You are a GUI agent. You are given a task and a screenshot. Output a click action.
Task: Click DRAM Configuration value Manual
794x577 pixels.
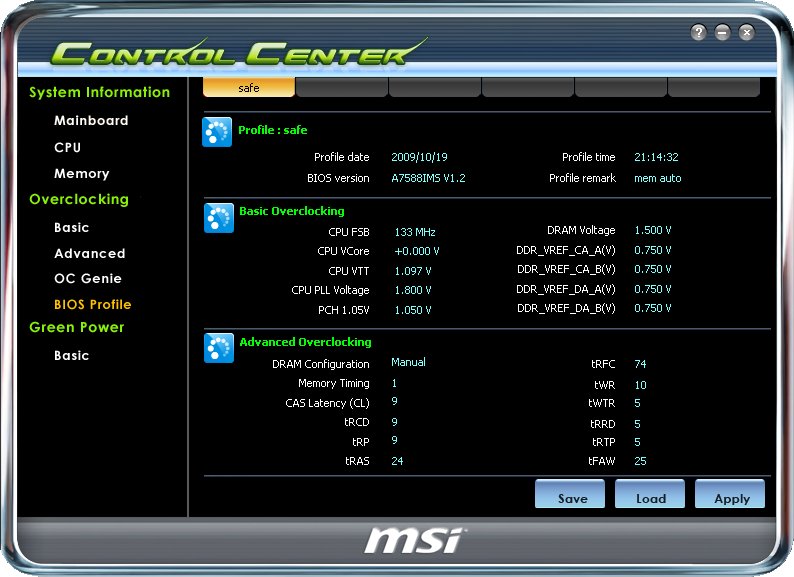[408, 362]
